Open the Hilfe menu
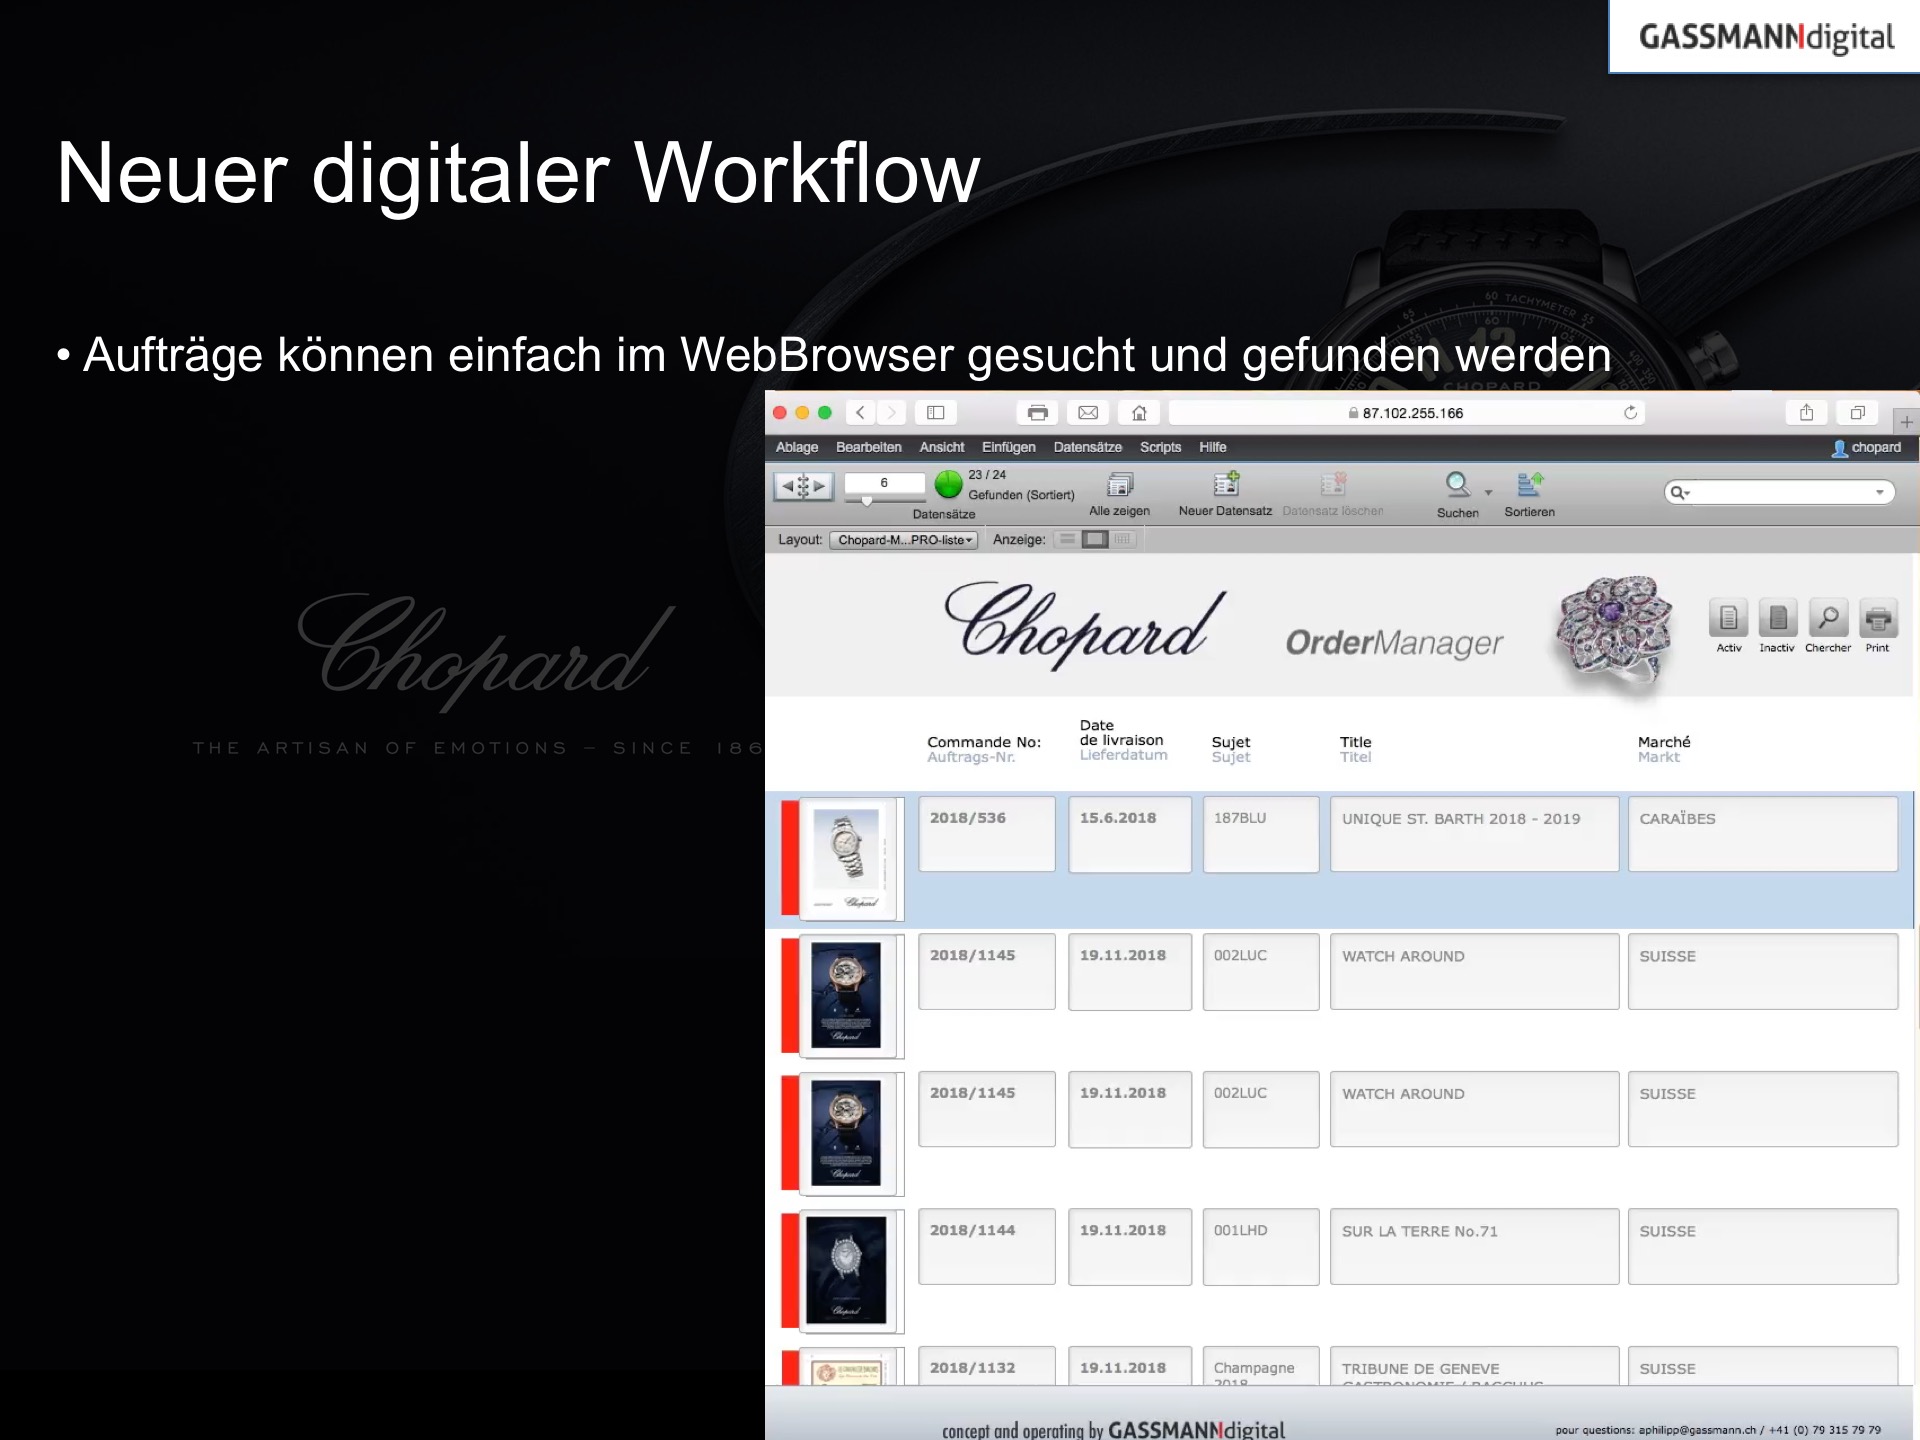This screenshot has height=1440, width=1920. (x=1213, y=447)
